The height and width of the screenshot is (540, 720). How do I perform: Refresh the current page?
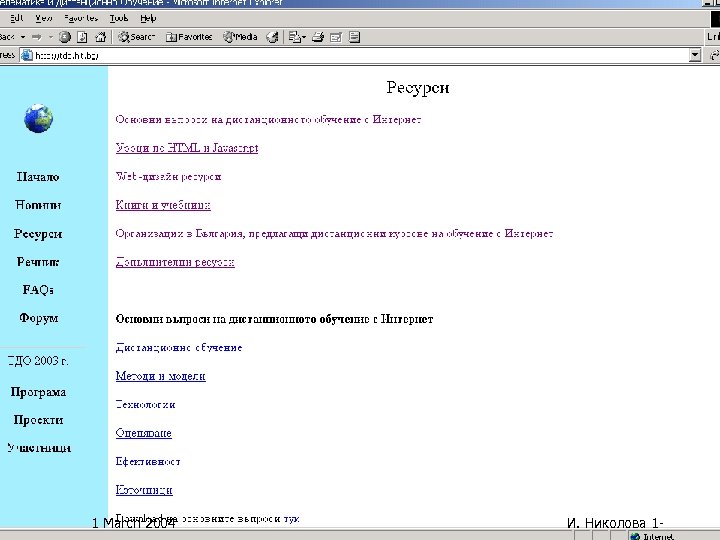(82, 37)
